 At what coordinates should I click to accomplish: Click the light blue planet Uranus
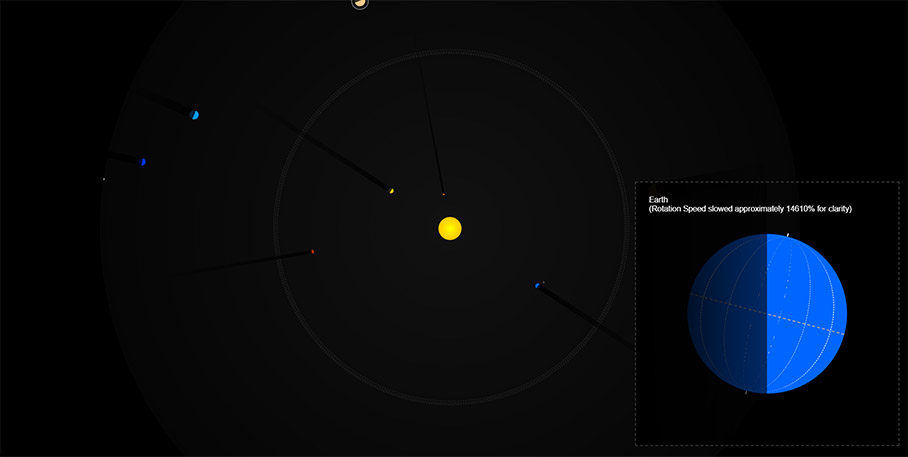coord(194,115)
